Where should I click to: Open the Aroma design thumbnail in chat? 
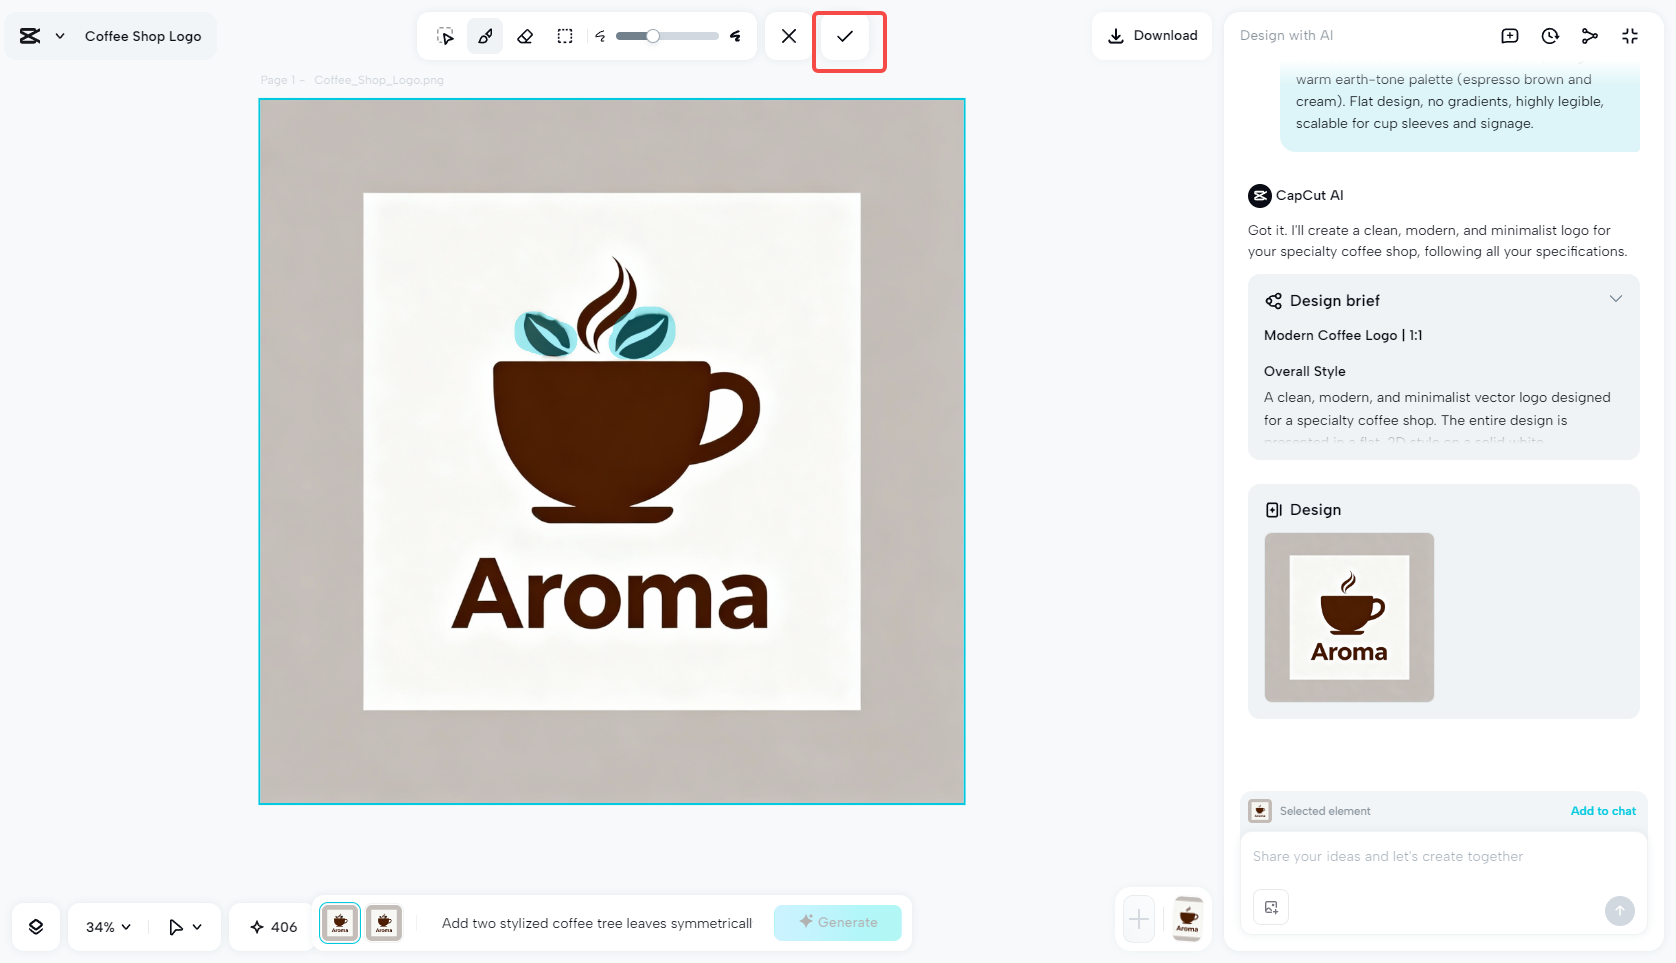[1349, 617]
